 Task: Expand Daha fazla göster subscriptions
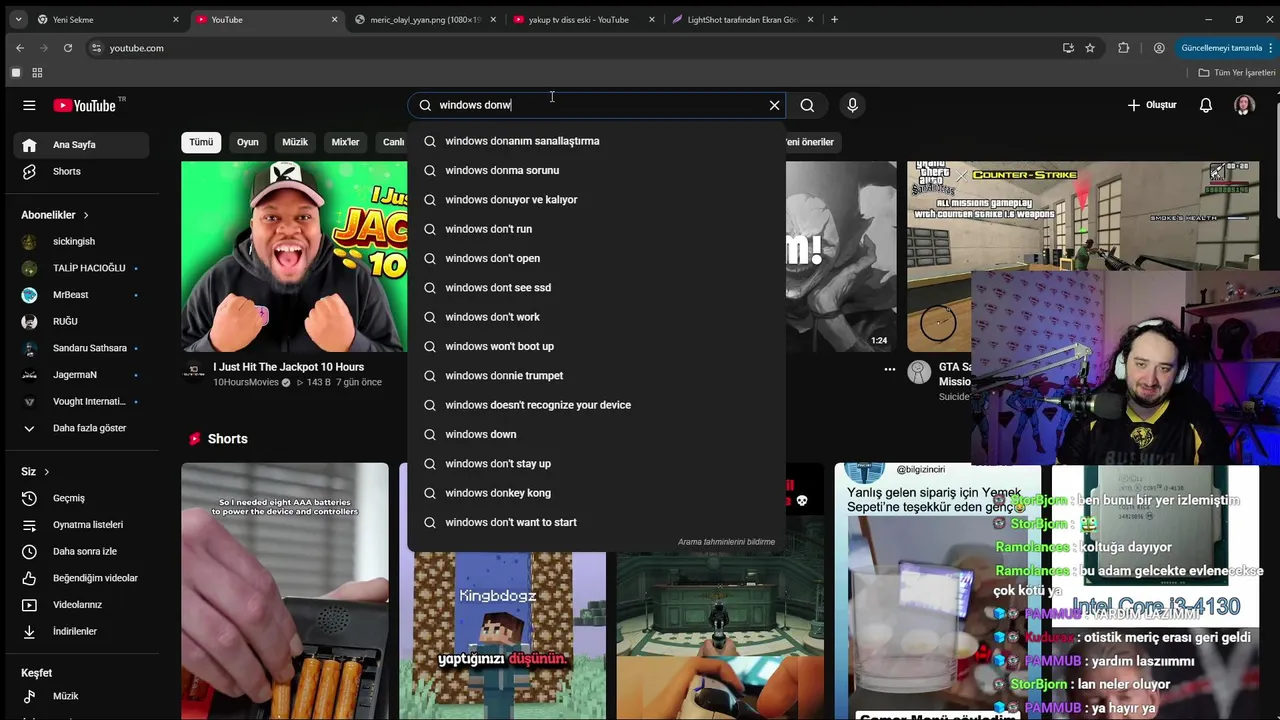82,428
